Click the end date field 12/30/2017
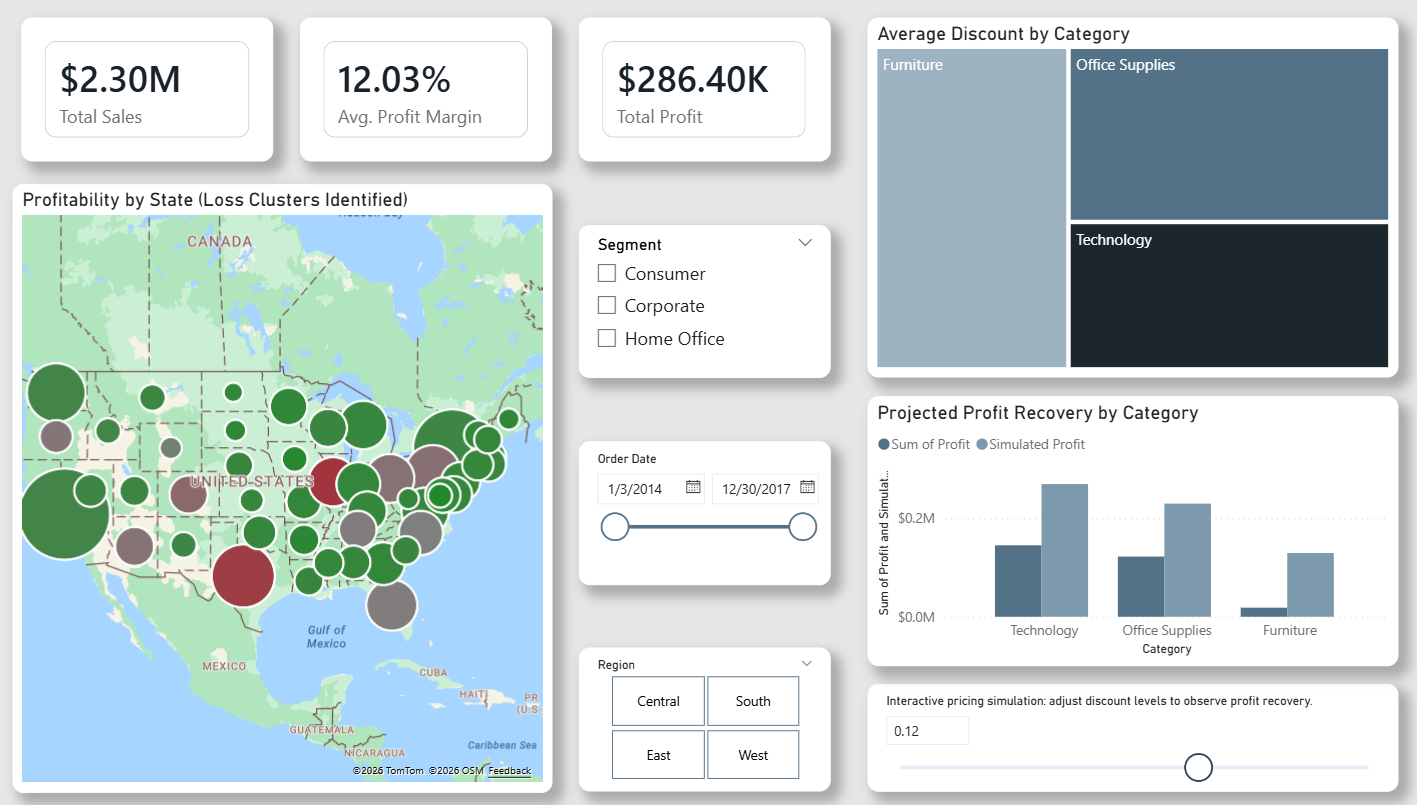The width and height of the screenshot is (1417, 805). coord(765,488)
